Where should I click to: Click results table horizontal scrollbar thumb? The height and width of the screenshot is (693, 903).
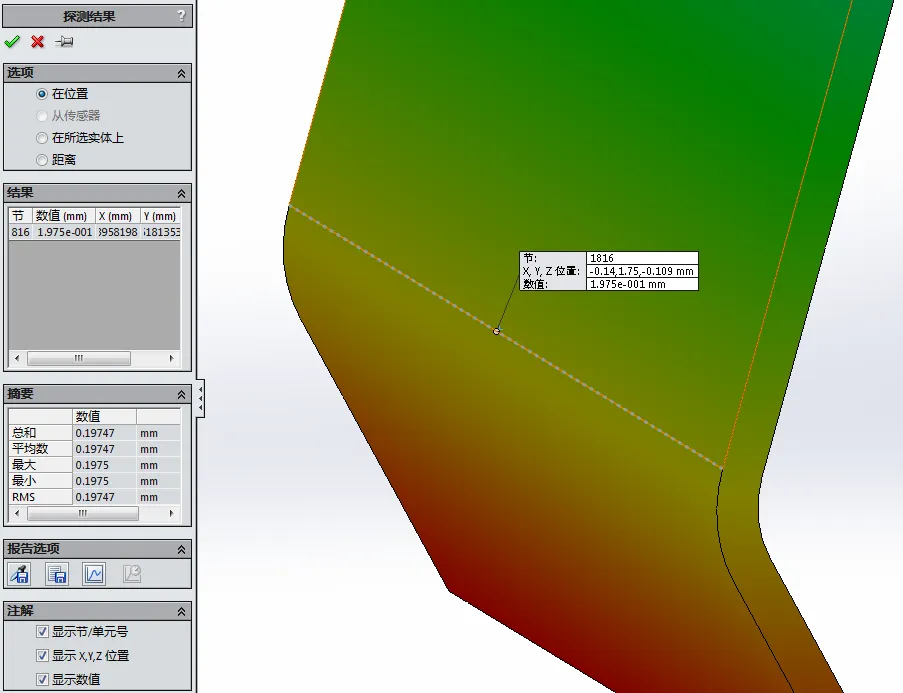79,358
